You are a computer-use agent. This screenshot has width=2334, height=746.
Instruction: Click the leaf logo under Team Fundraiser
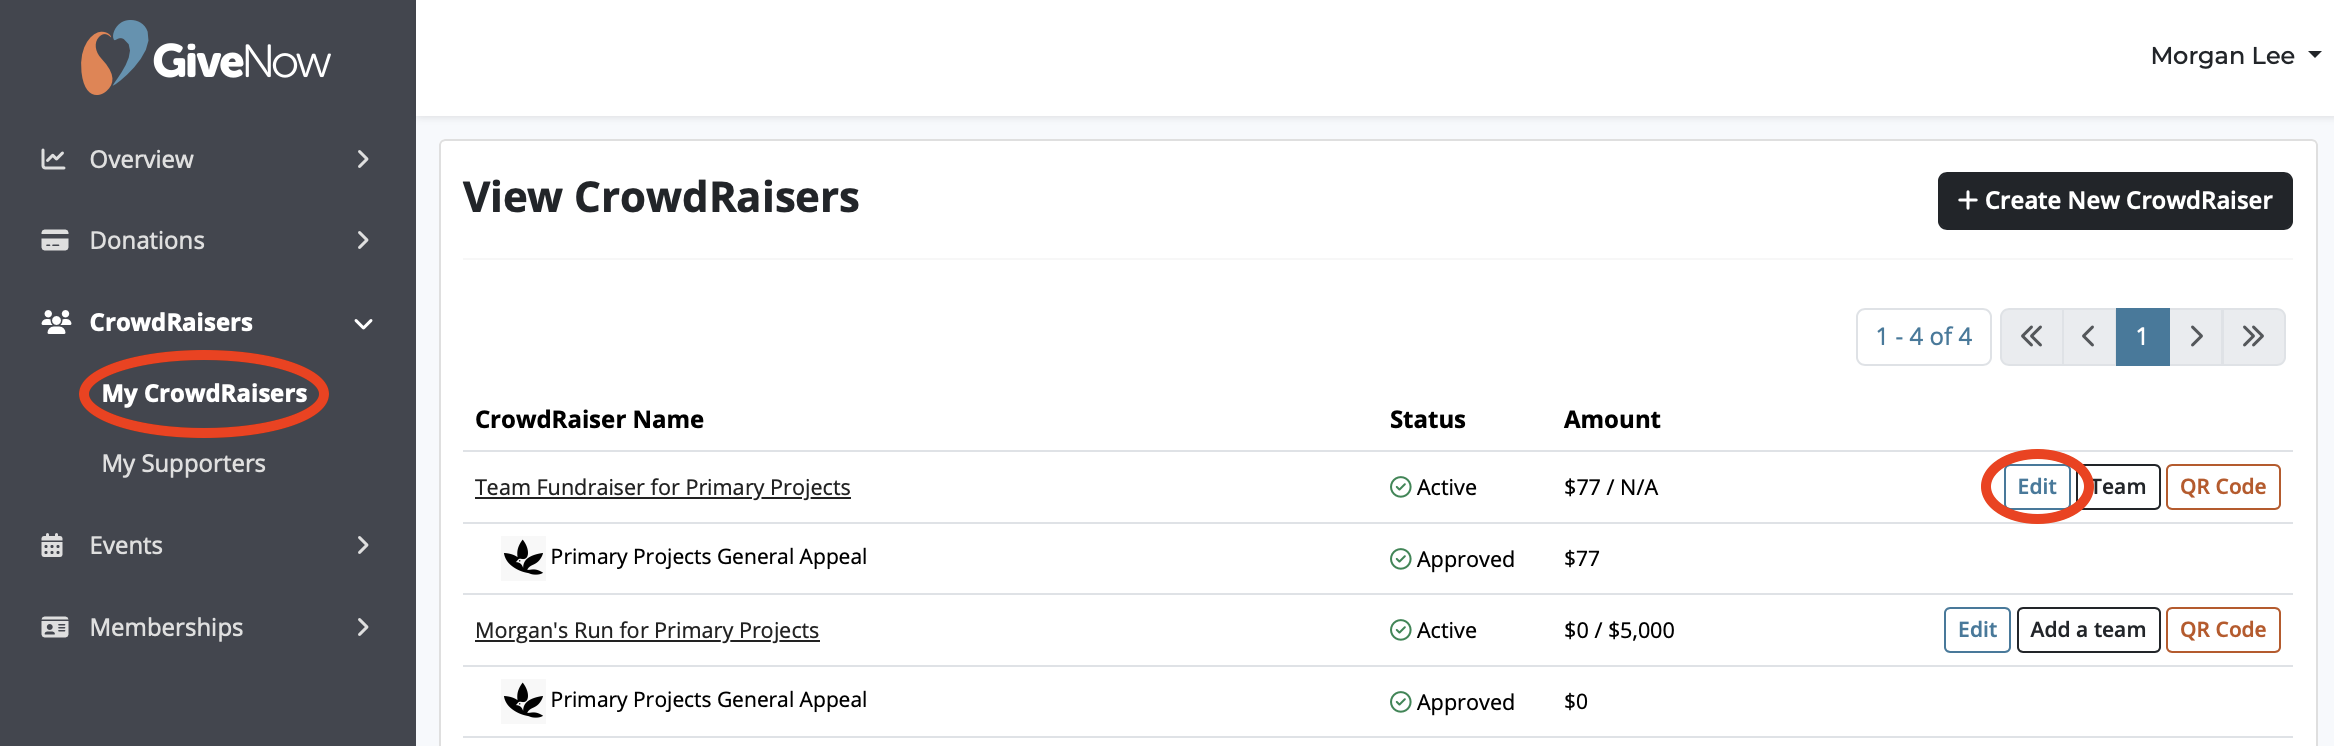(x=523, y=558)
